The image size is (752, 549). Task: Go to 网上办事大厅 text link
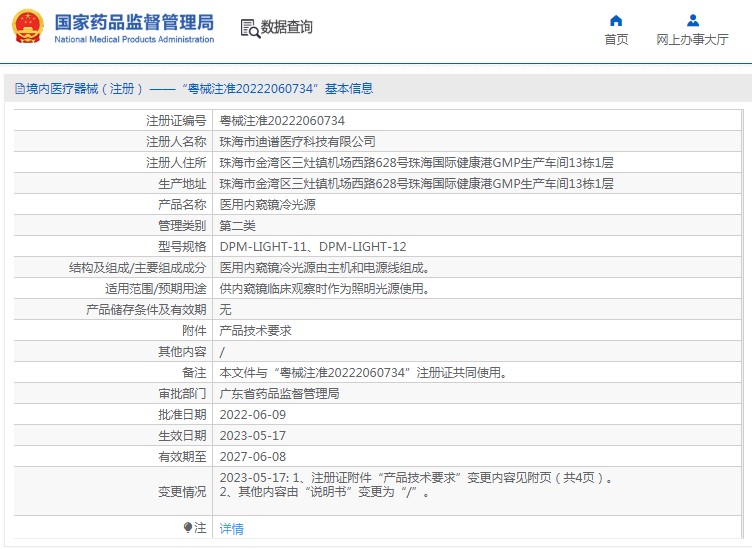[x=692, y=40]
